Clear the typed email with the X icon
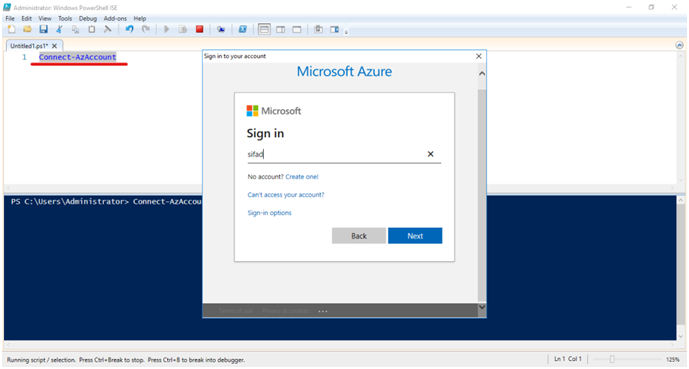The height and width of the screenshot is (369, 689). pyautogui.click(x=431, y=154)
